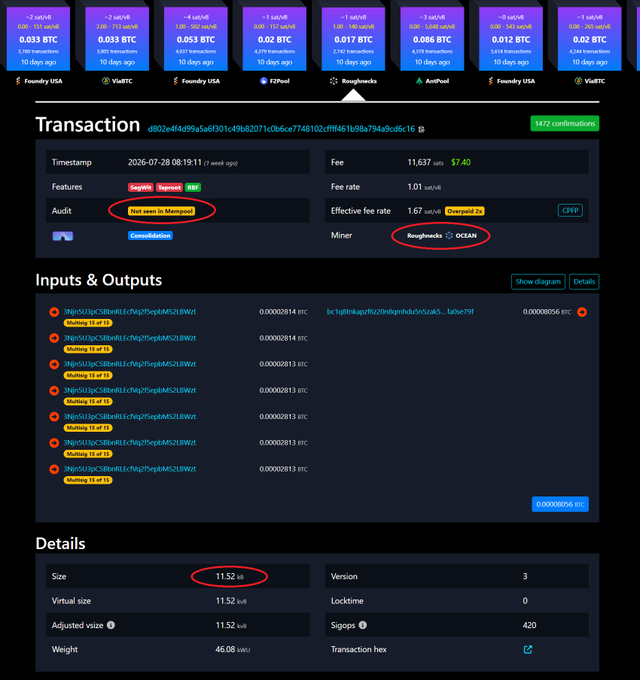Open the 0.012 BTC block

tap(511, 39)
